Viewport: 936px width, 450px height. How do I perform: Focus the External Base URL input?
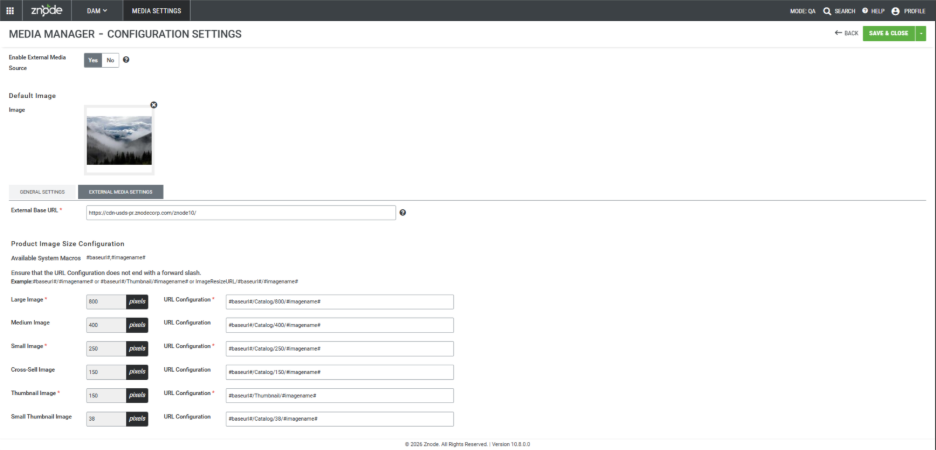coord(241,212)
